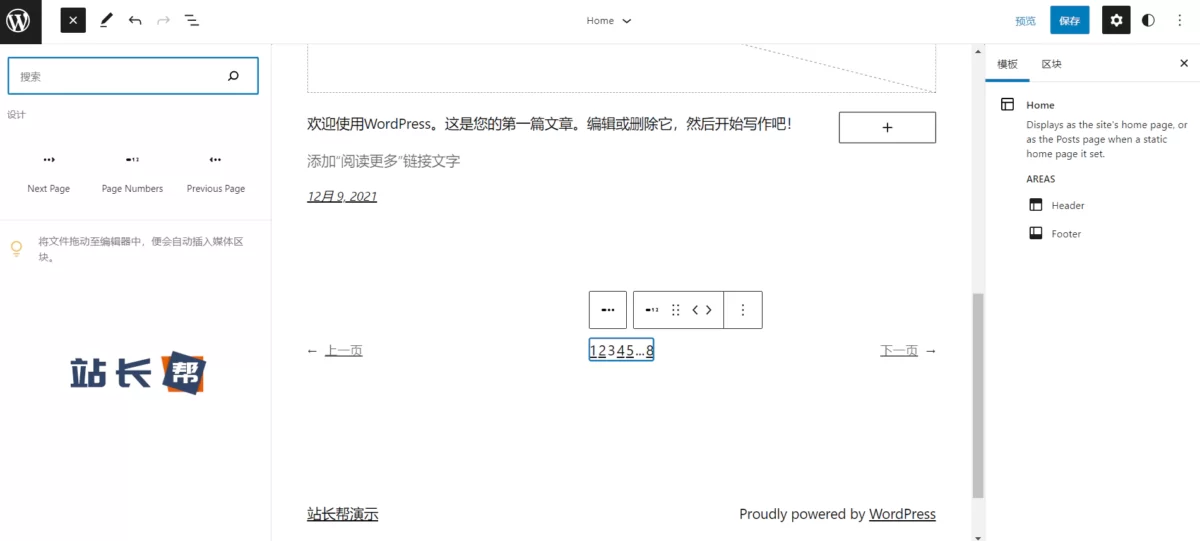Close the block inserter panel

pos(73,20)
